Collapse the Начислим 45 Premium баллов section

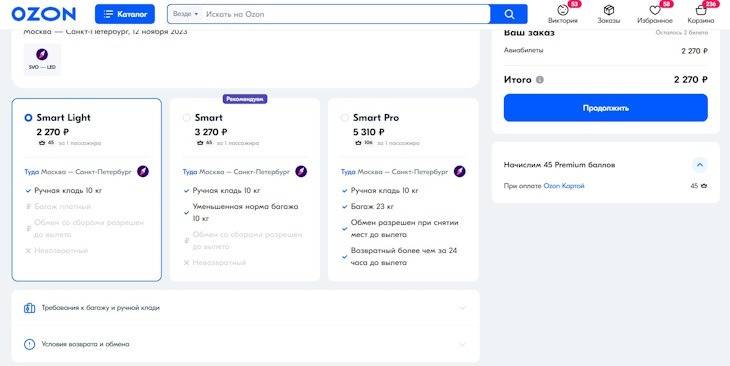pyautogui.click(x=700, y=165)
